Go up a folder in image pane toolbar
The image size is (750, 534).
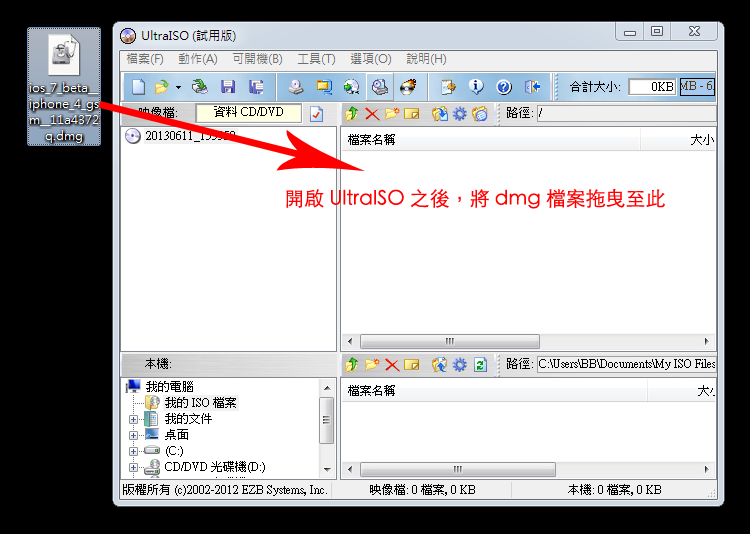pyautogui.click(x=352, y=113)
